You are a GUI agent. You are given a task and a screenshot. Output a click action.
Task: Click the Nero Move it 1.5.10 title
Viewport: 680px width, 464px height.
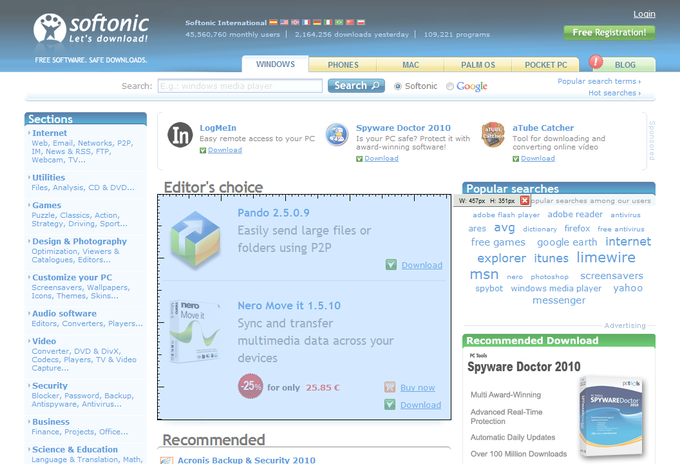pyautogui.click(x=289, y=306)
